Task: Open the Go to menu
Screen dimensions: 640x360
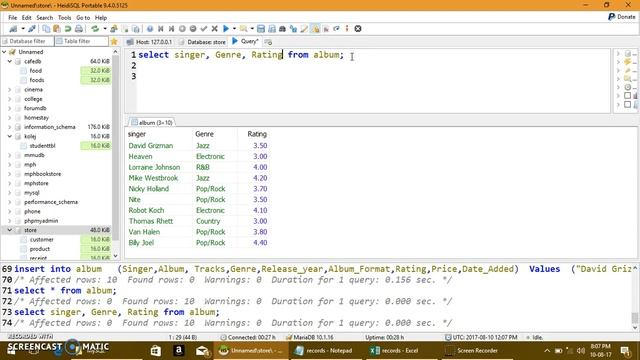Action: click(83, 18)
